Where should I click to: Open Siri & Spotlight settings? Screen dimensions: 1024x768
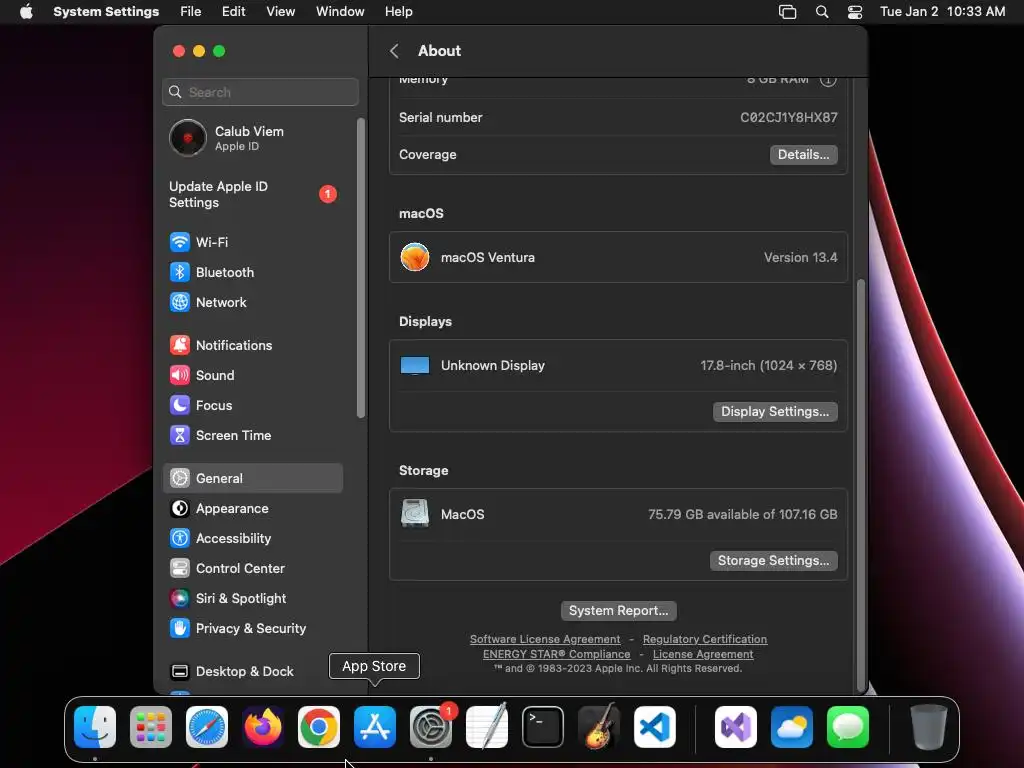coord(253,598)
